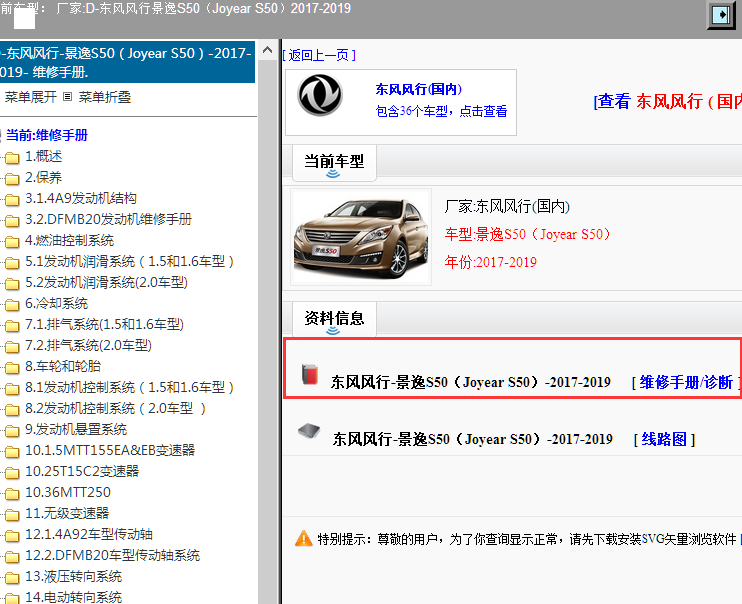Expand 12.2.DFMB20车型传动轴系统

tap(112, 555)
